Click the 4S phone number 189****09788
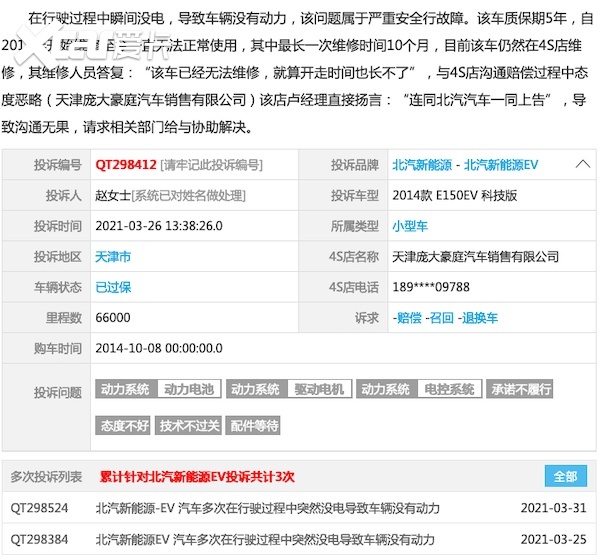 pyautogui.click(x=431, y=287)
